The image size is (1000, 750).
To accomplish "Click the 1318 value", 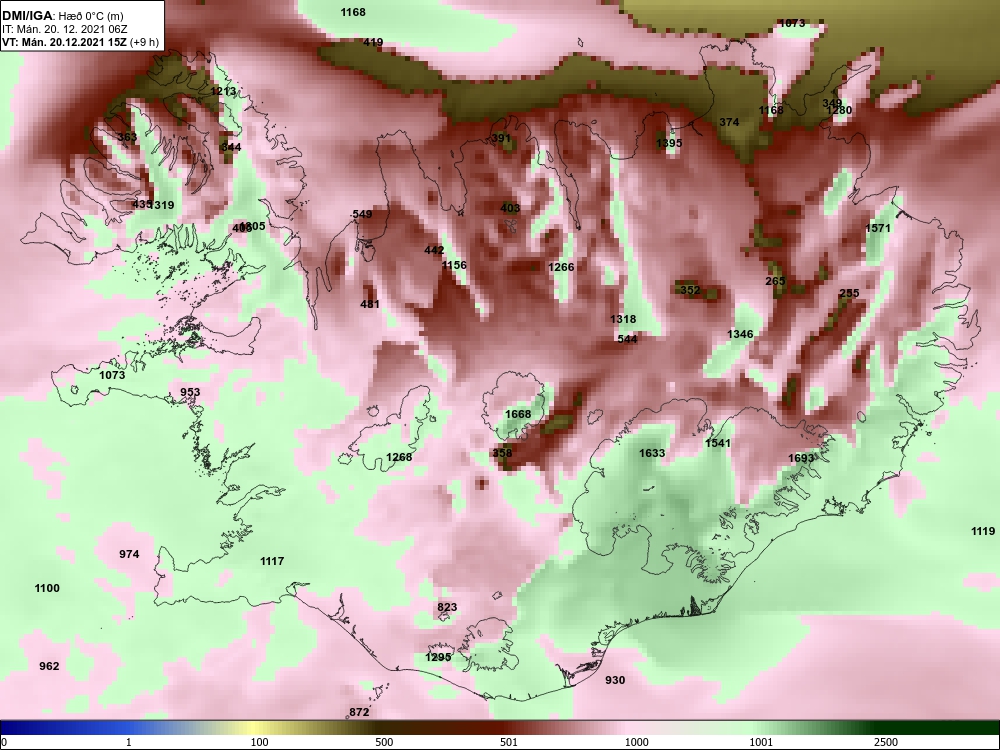I will coord(623,320).
